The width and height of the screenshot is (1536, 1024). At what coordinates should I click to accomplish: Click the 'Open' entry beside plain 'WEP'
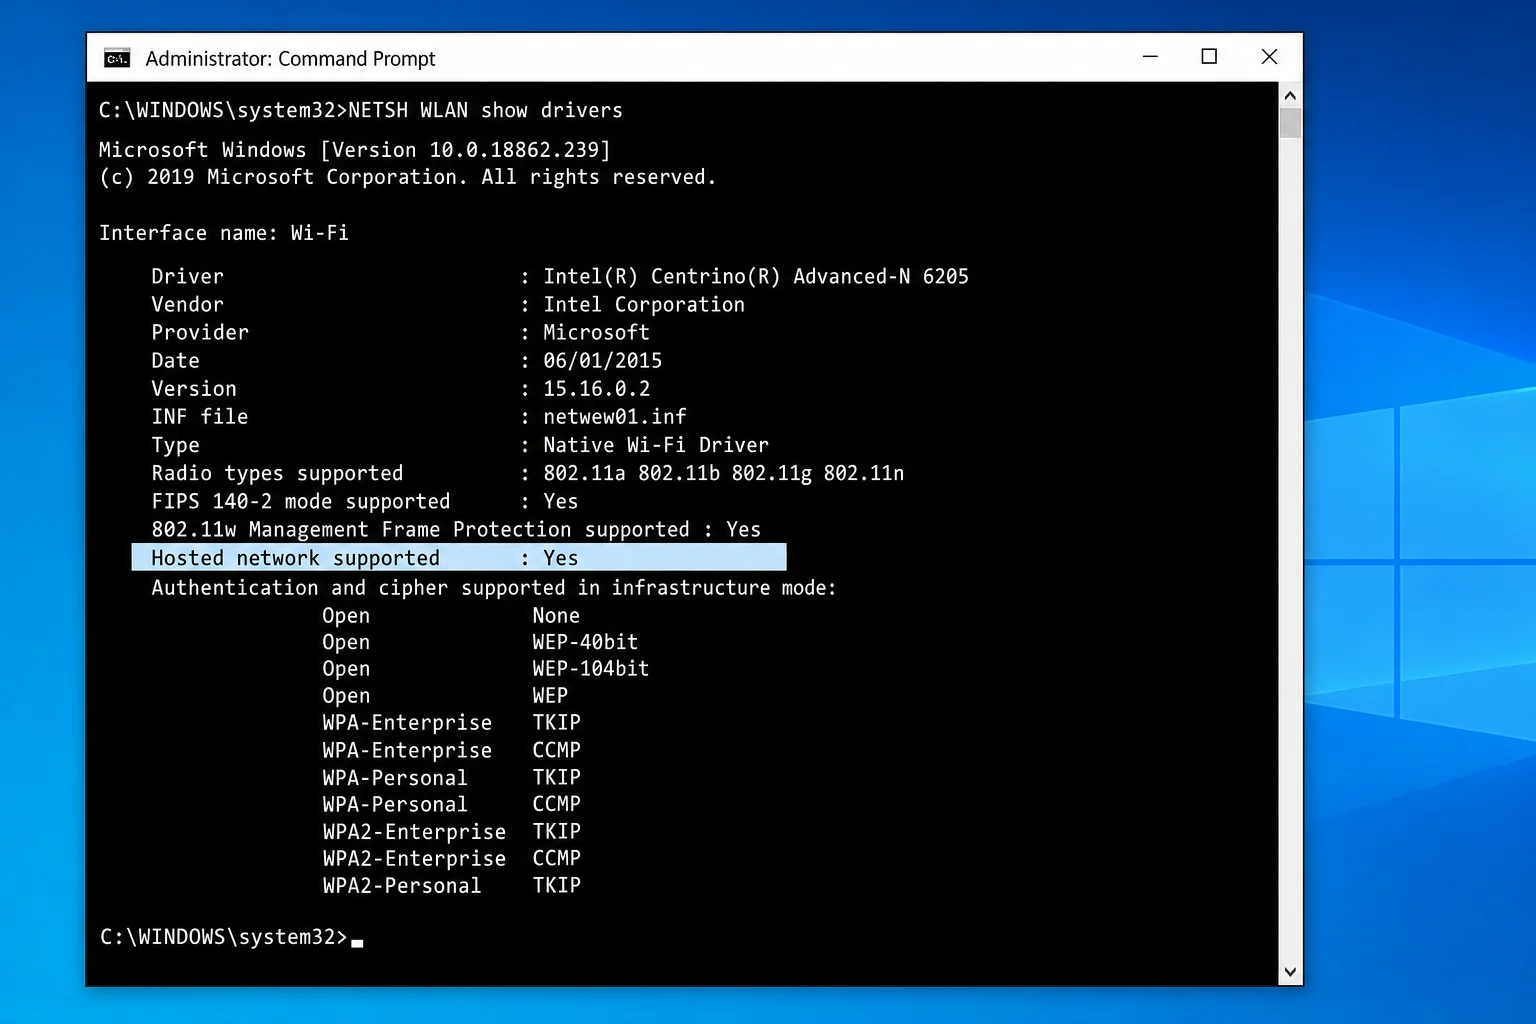tap(346, 695)
